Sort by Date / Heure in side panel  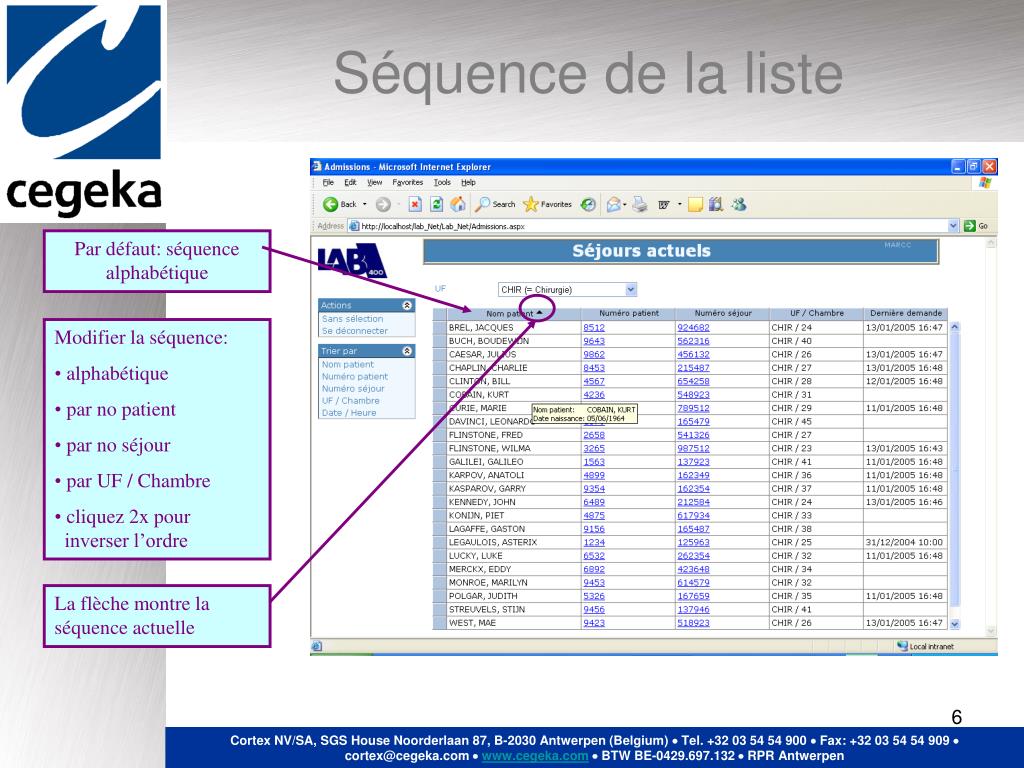349,413
